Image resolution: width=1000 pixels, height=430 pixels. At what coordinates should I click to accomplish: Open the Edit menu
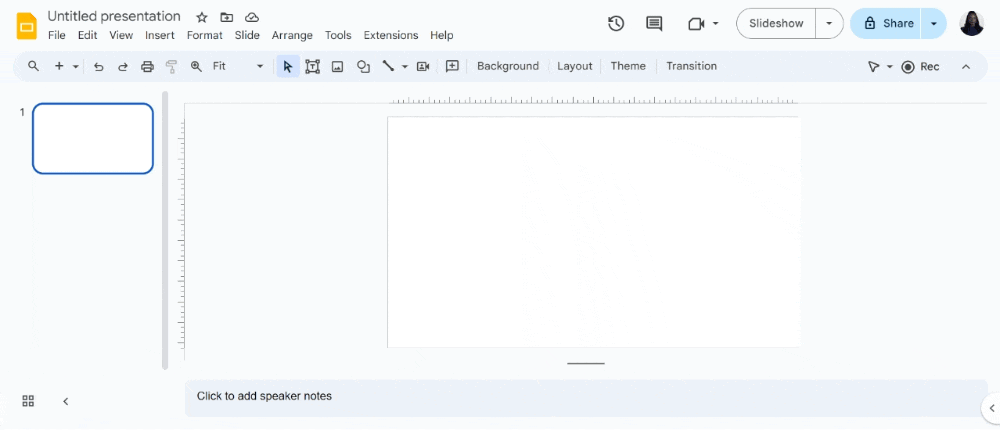click(87, 35)
